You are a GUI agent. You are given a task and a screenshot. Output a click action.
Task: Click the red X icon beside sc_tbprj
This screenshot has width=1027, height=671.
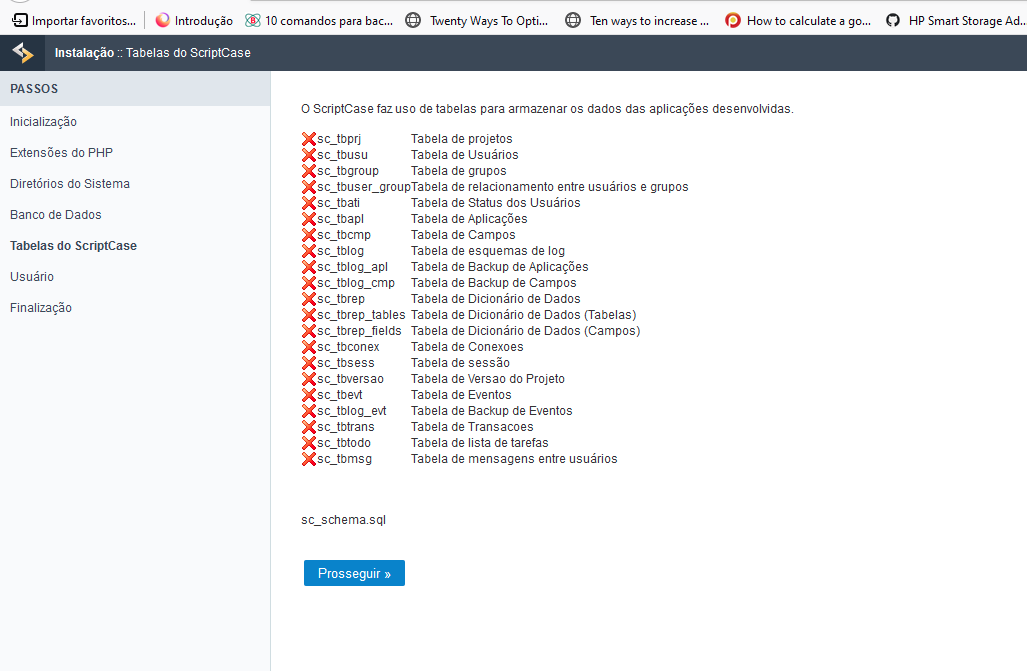(x=308, y=139)
